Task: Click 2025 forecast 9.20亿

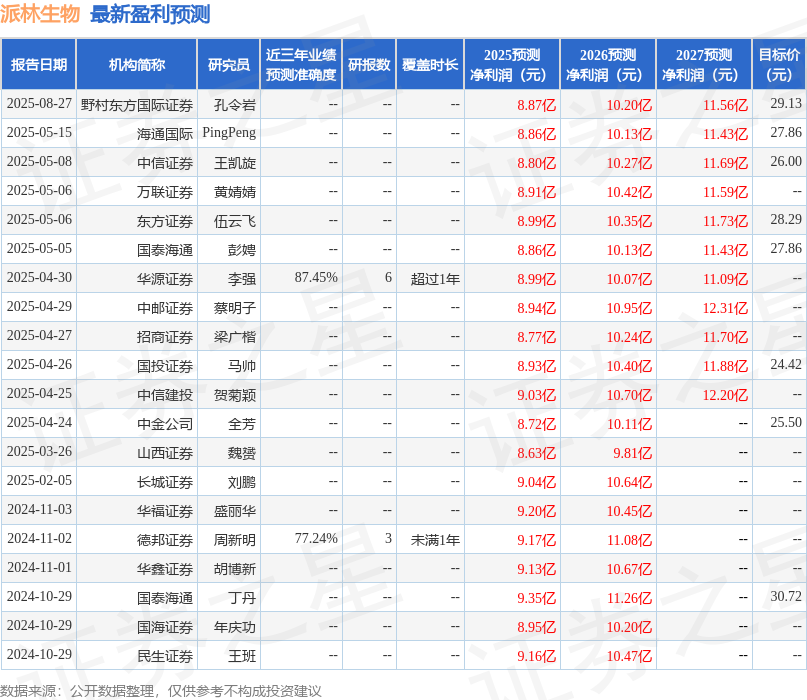Action: coord(536,511)
